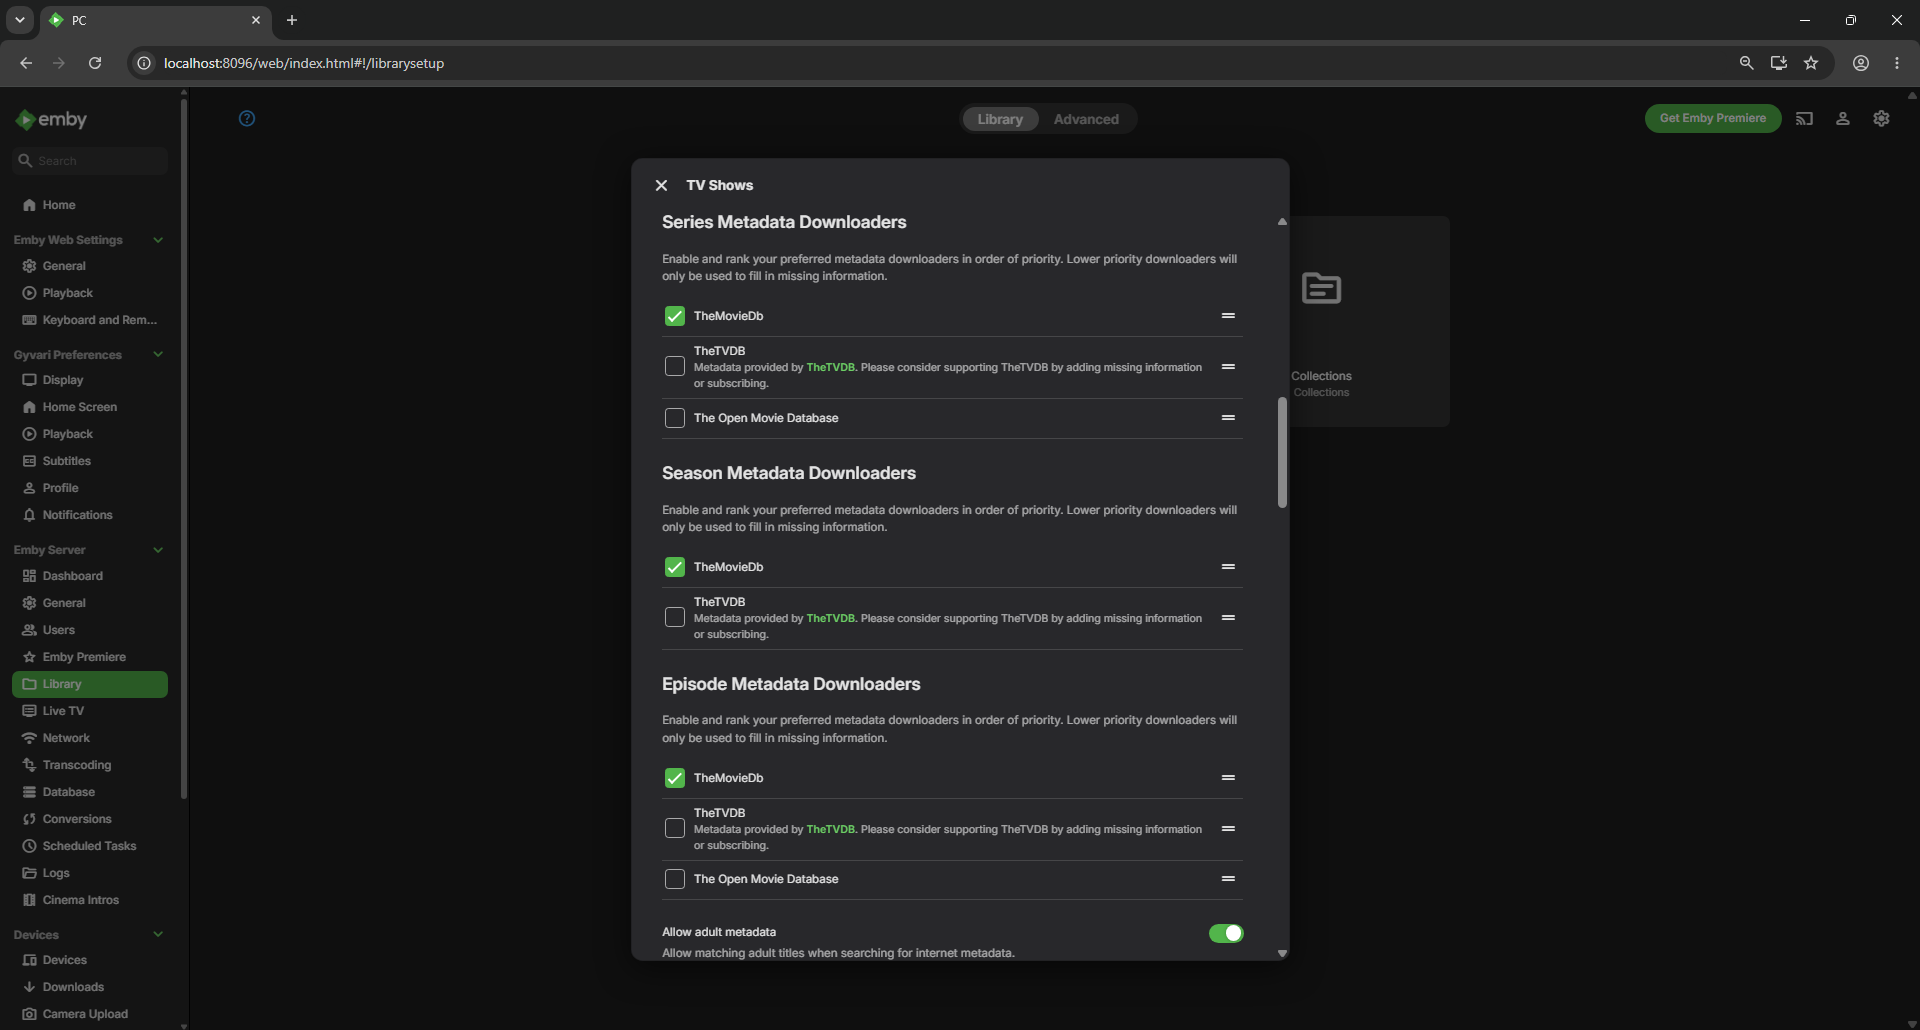Open Cinema Intros in sidebar
The image size is (1920, 1030).
(x=90, y=900)
